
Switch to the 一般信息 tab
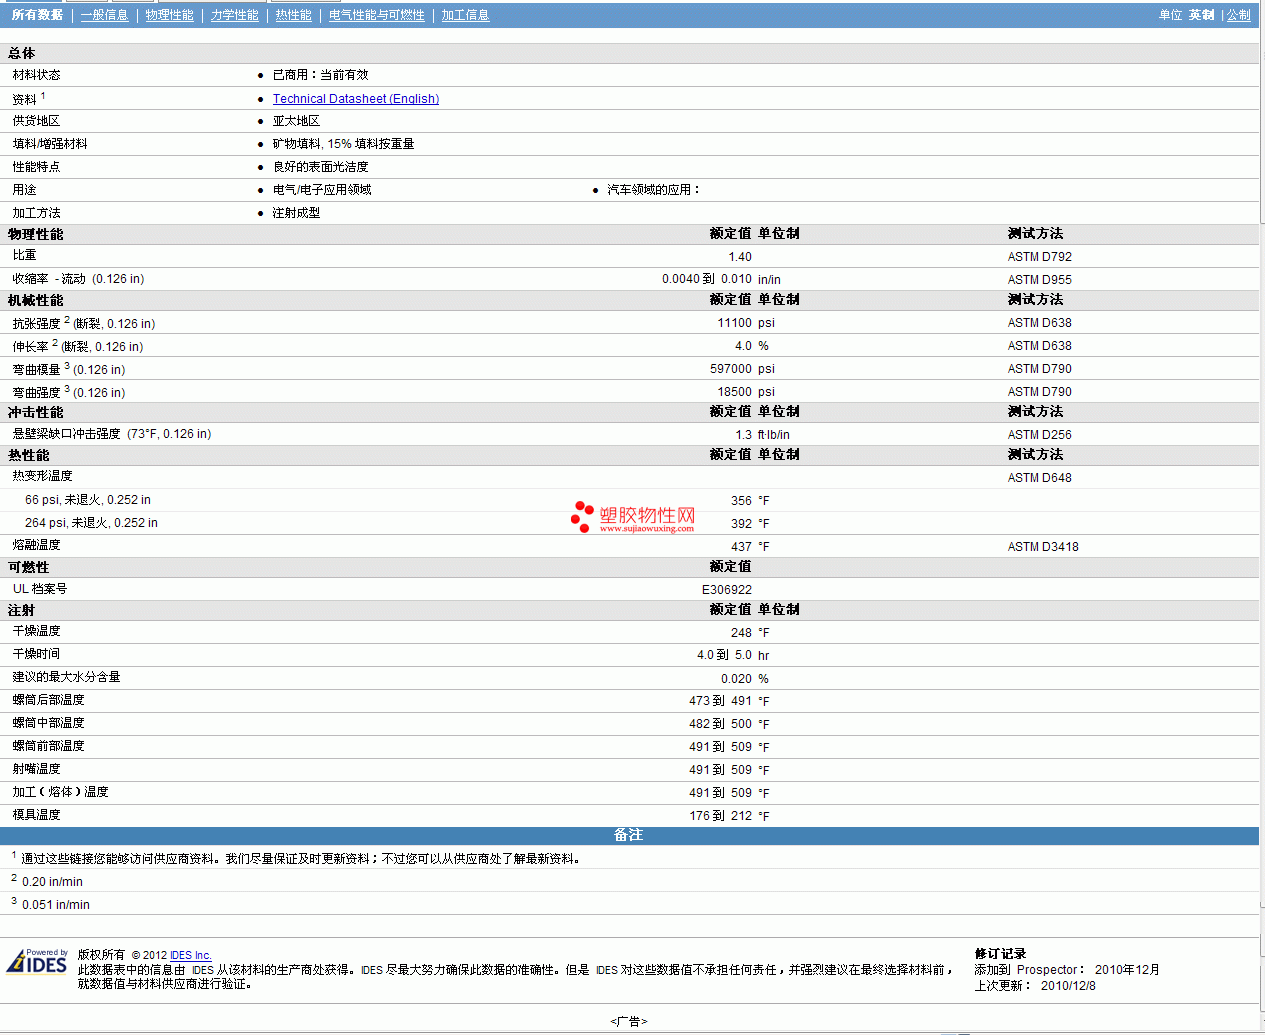105,15
